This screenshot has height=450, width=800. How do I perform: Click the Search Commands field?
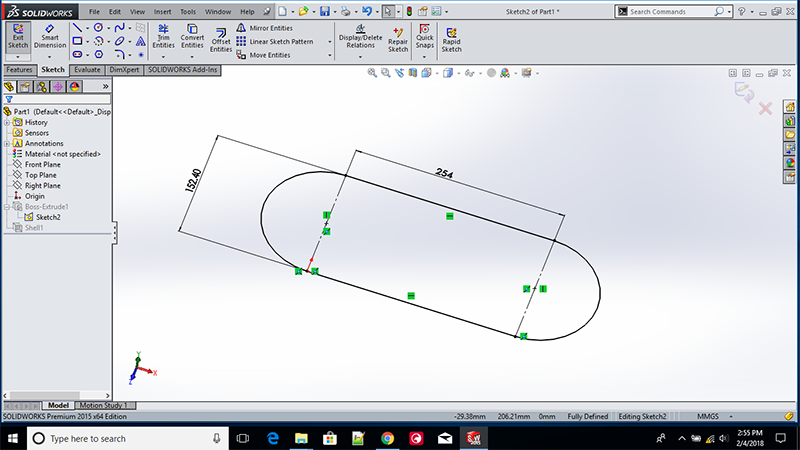(x=671, y=11)
